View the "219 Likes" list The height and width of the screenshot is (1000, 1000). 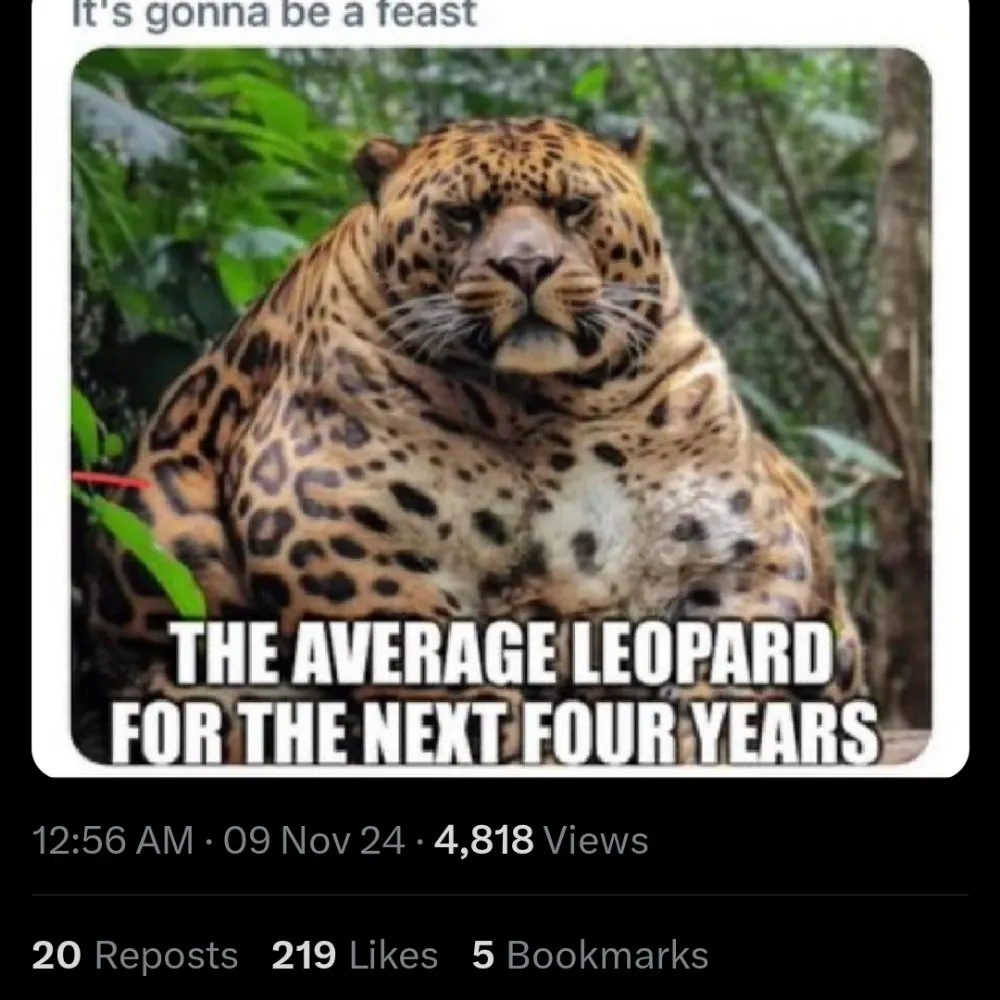(355, 955)
